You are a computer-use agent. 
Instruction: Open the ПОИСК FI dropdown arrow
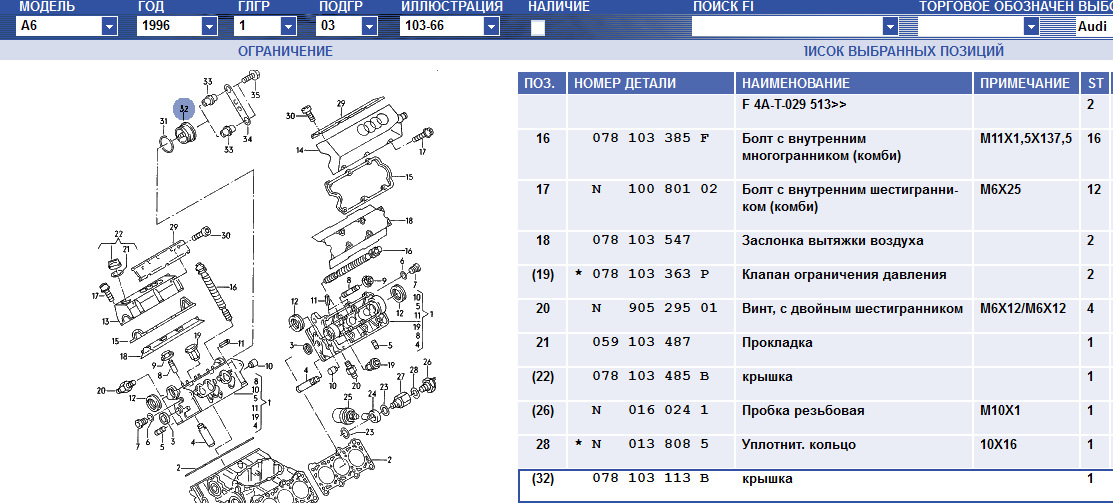tap(891, 27)
